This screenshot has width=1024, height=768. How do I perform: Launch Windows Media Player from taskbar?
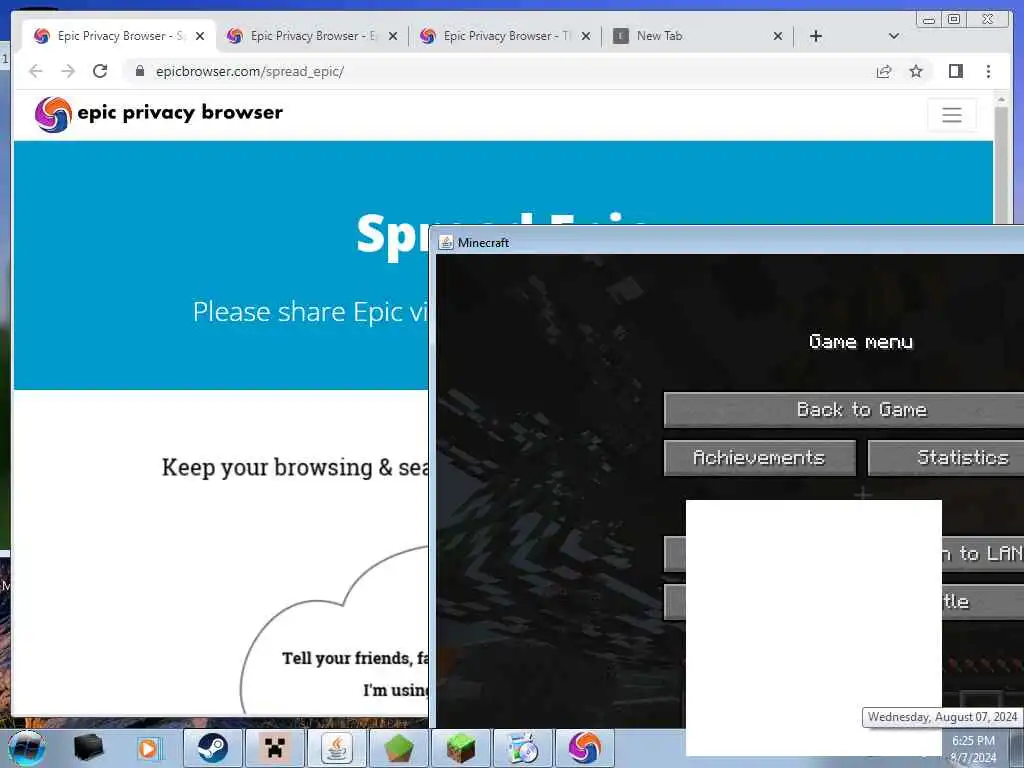point(148,748)
